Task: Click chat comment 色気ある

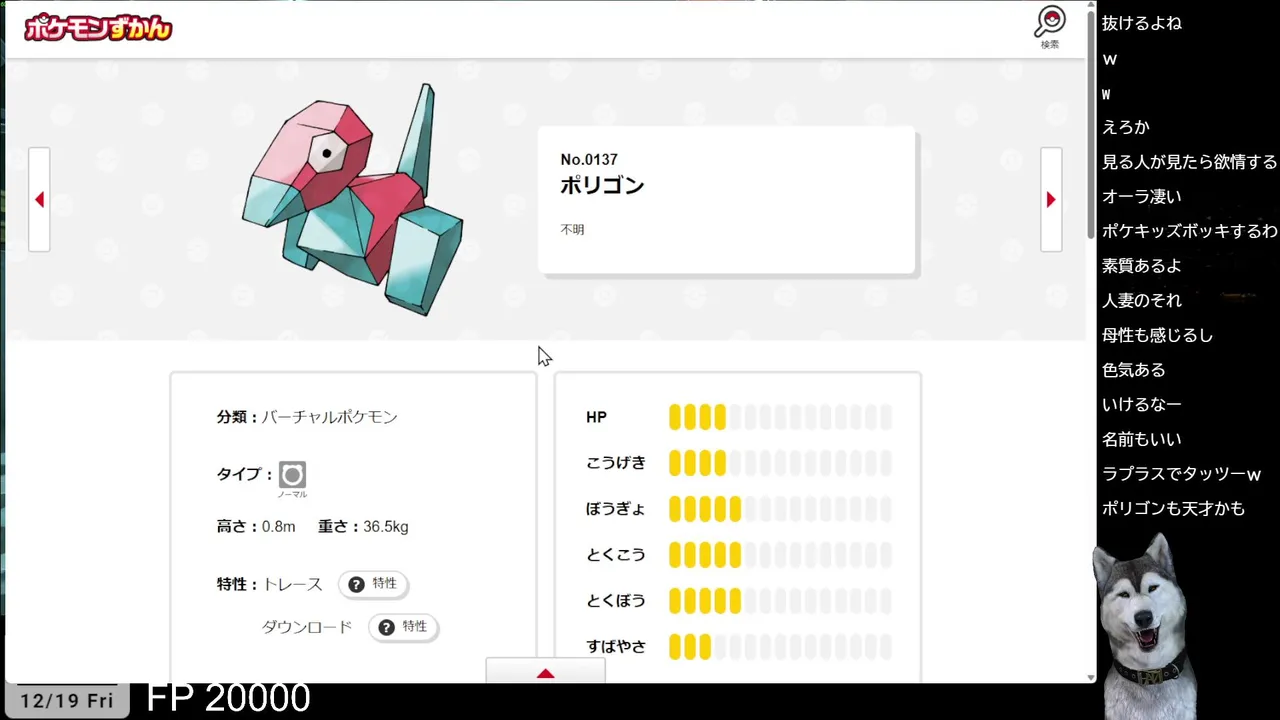Action: pyautogui.click(x=1134, y=370)
